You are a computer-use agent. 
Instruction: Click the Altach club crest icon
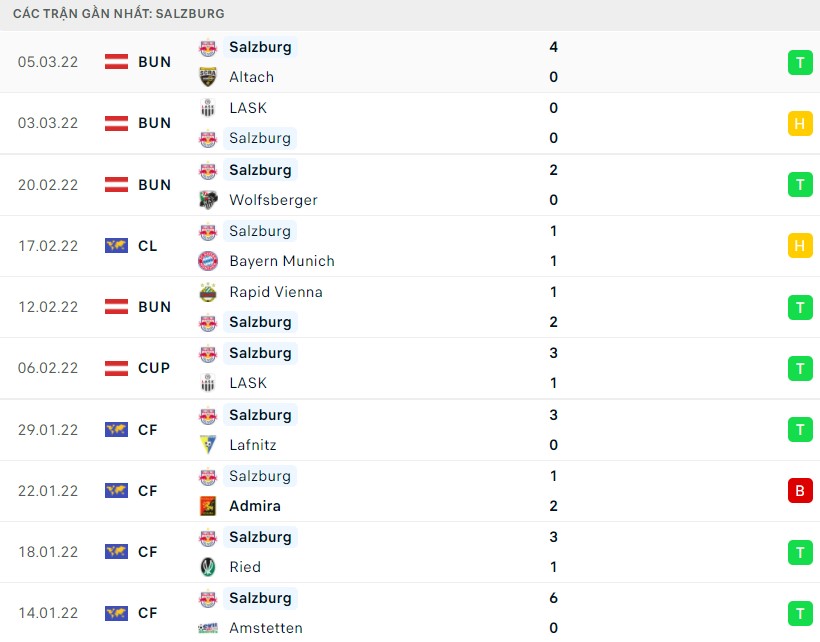point(208,77)
